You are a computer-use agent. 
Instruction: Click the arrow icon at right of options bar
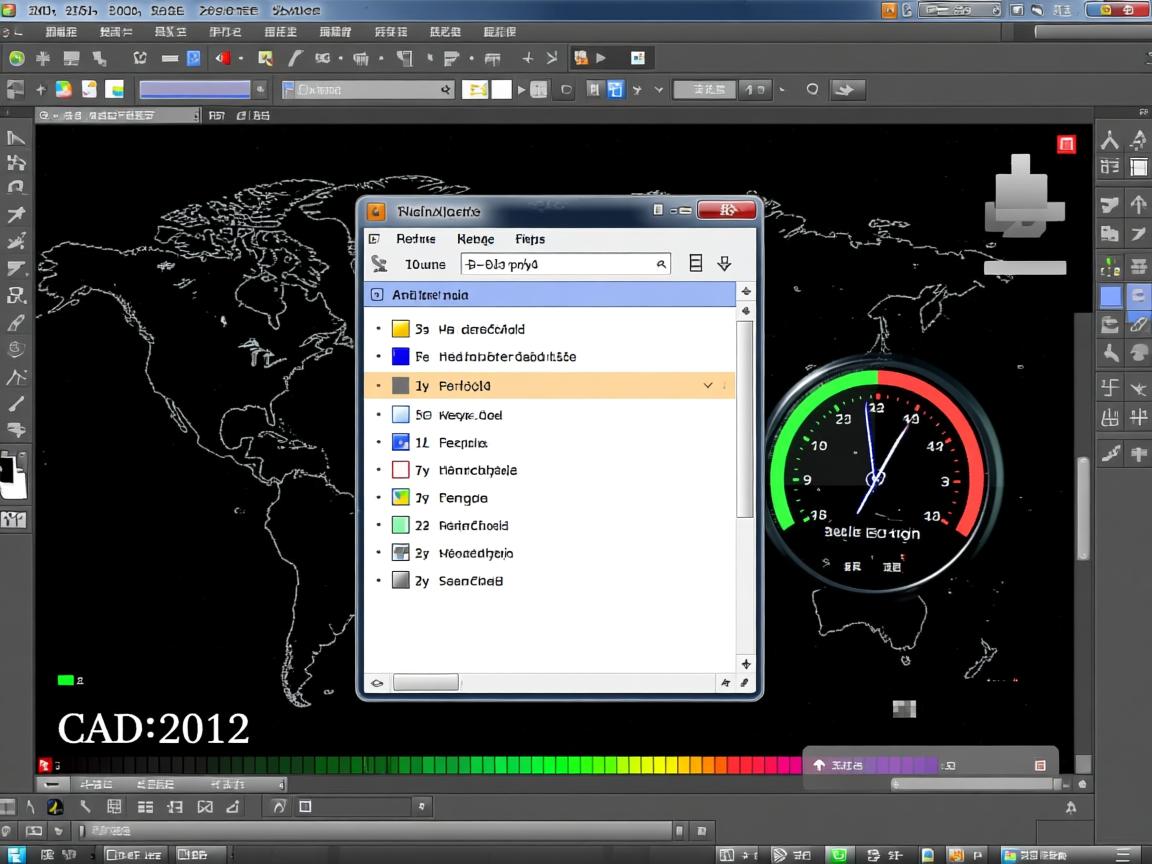click(846, 90)
